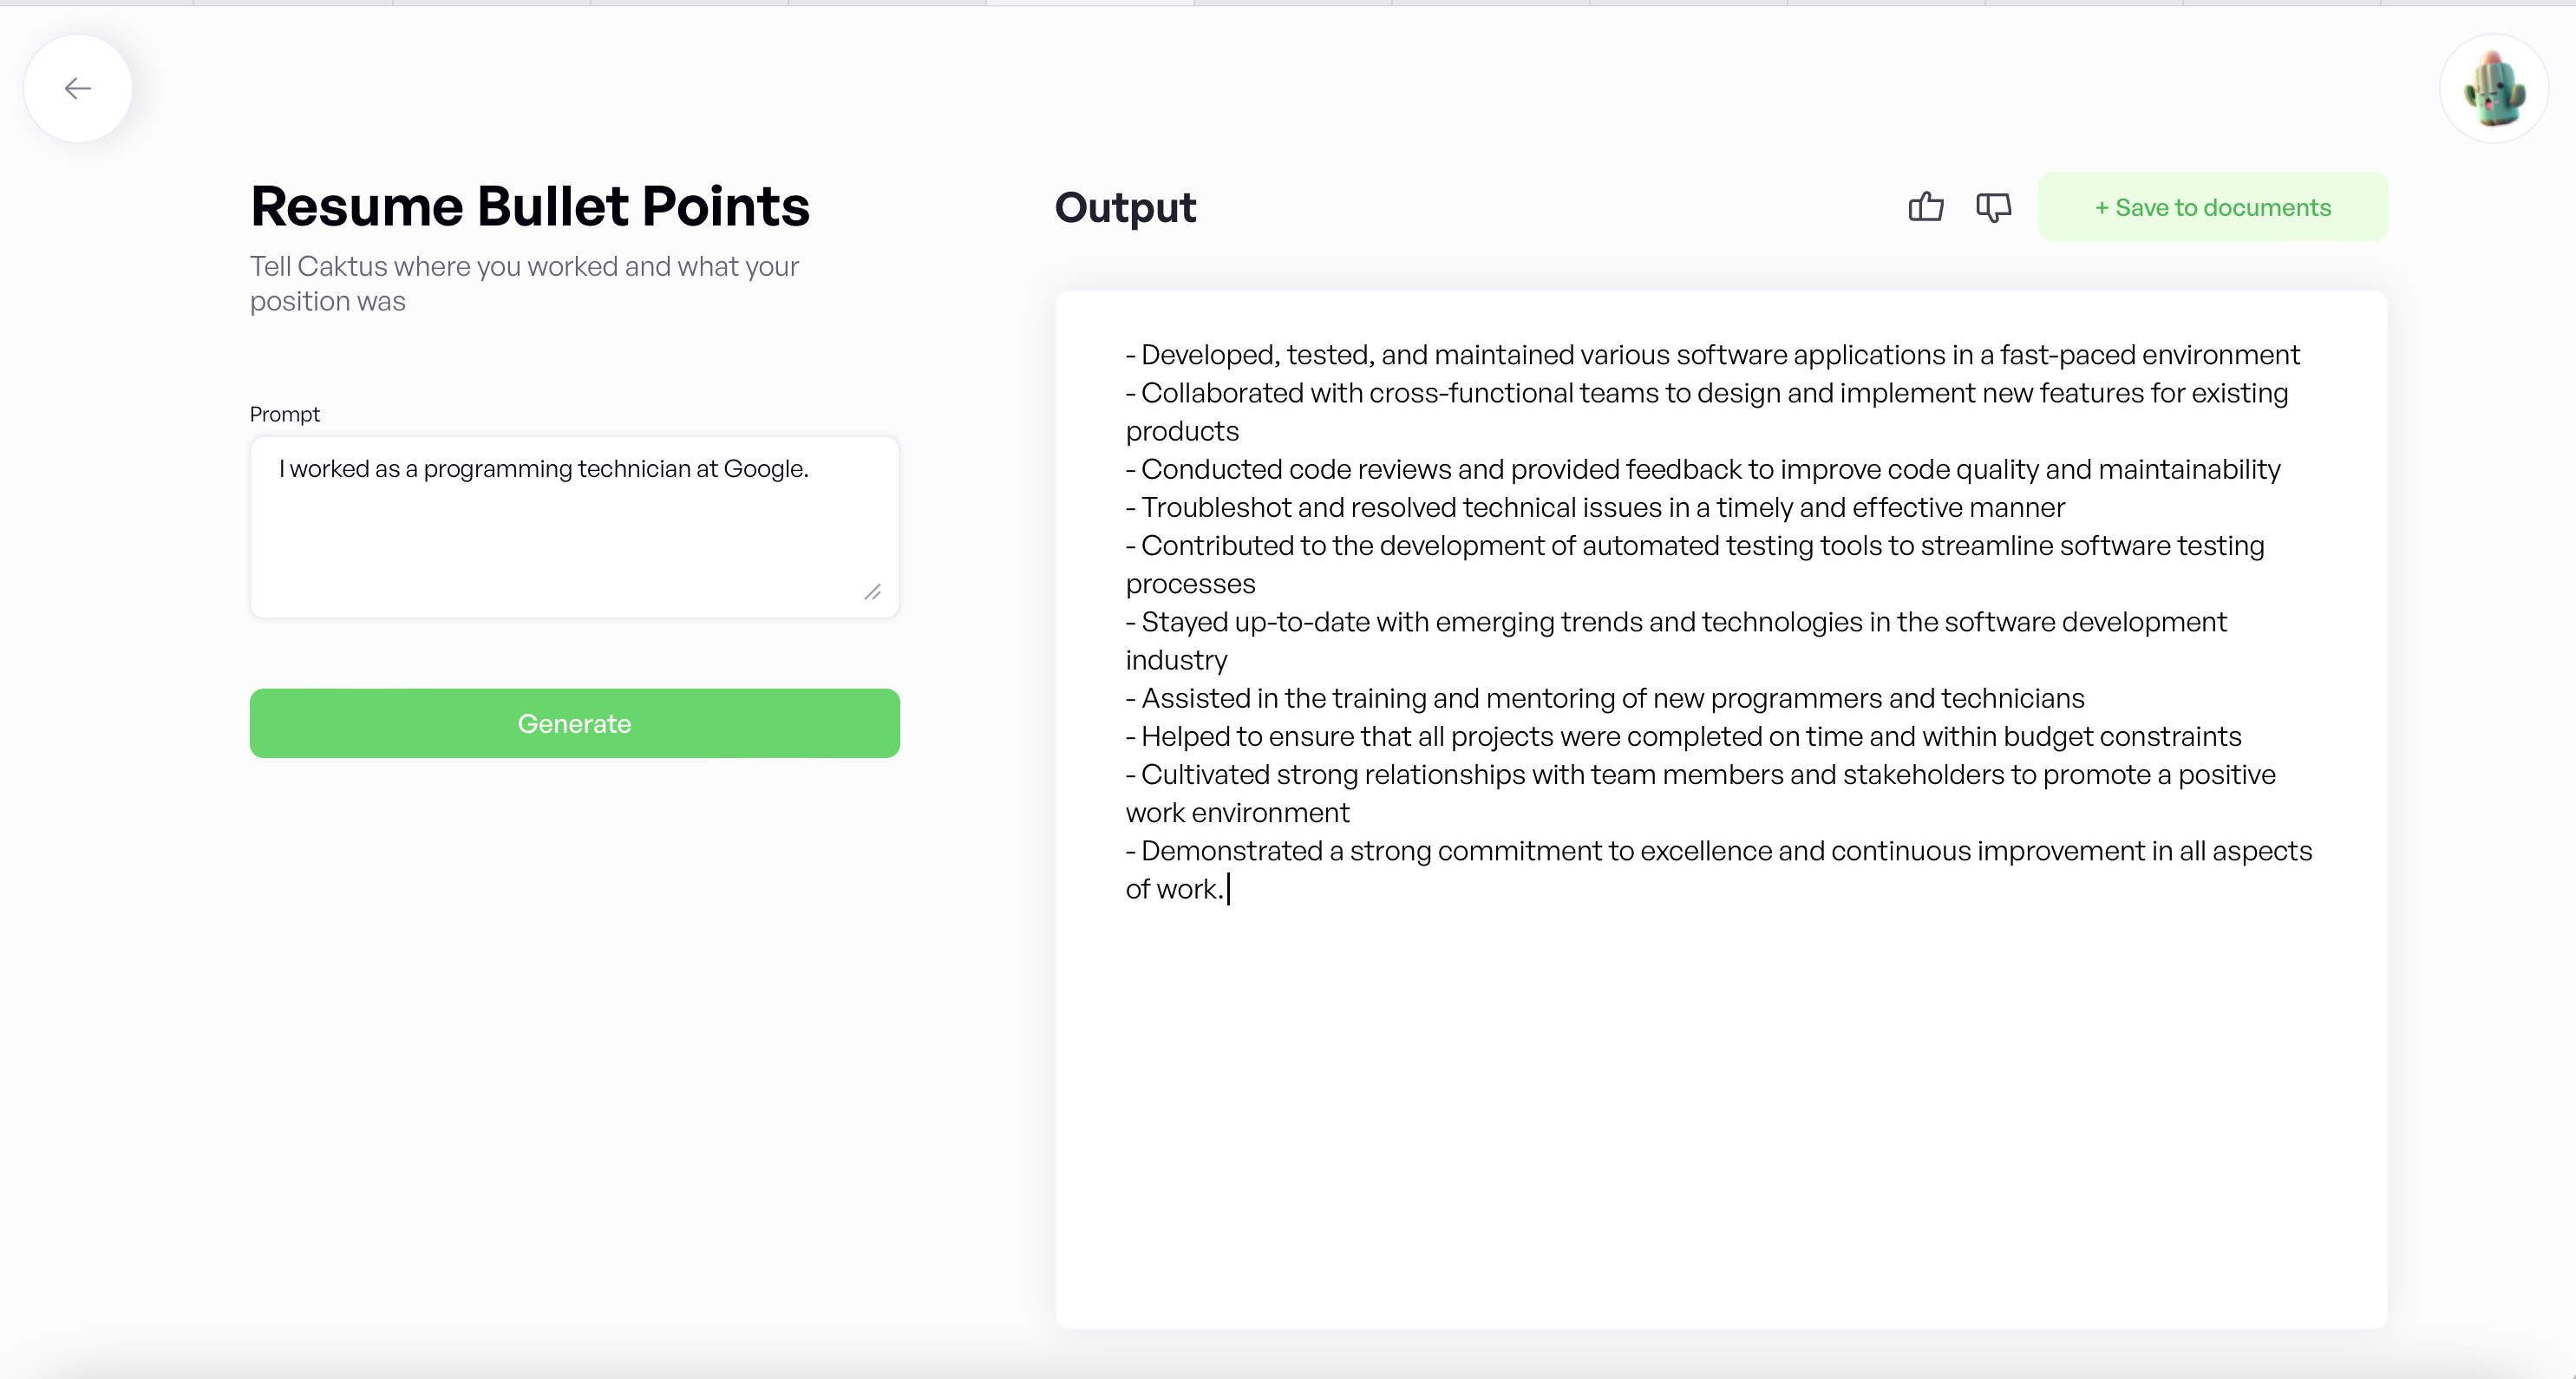The width and height of the screenshot is (2576, 1379).
Task: Click the "Resume Bullet Points" heading
Action: click(x=529, y=206)
